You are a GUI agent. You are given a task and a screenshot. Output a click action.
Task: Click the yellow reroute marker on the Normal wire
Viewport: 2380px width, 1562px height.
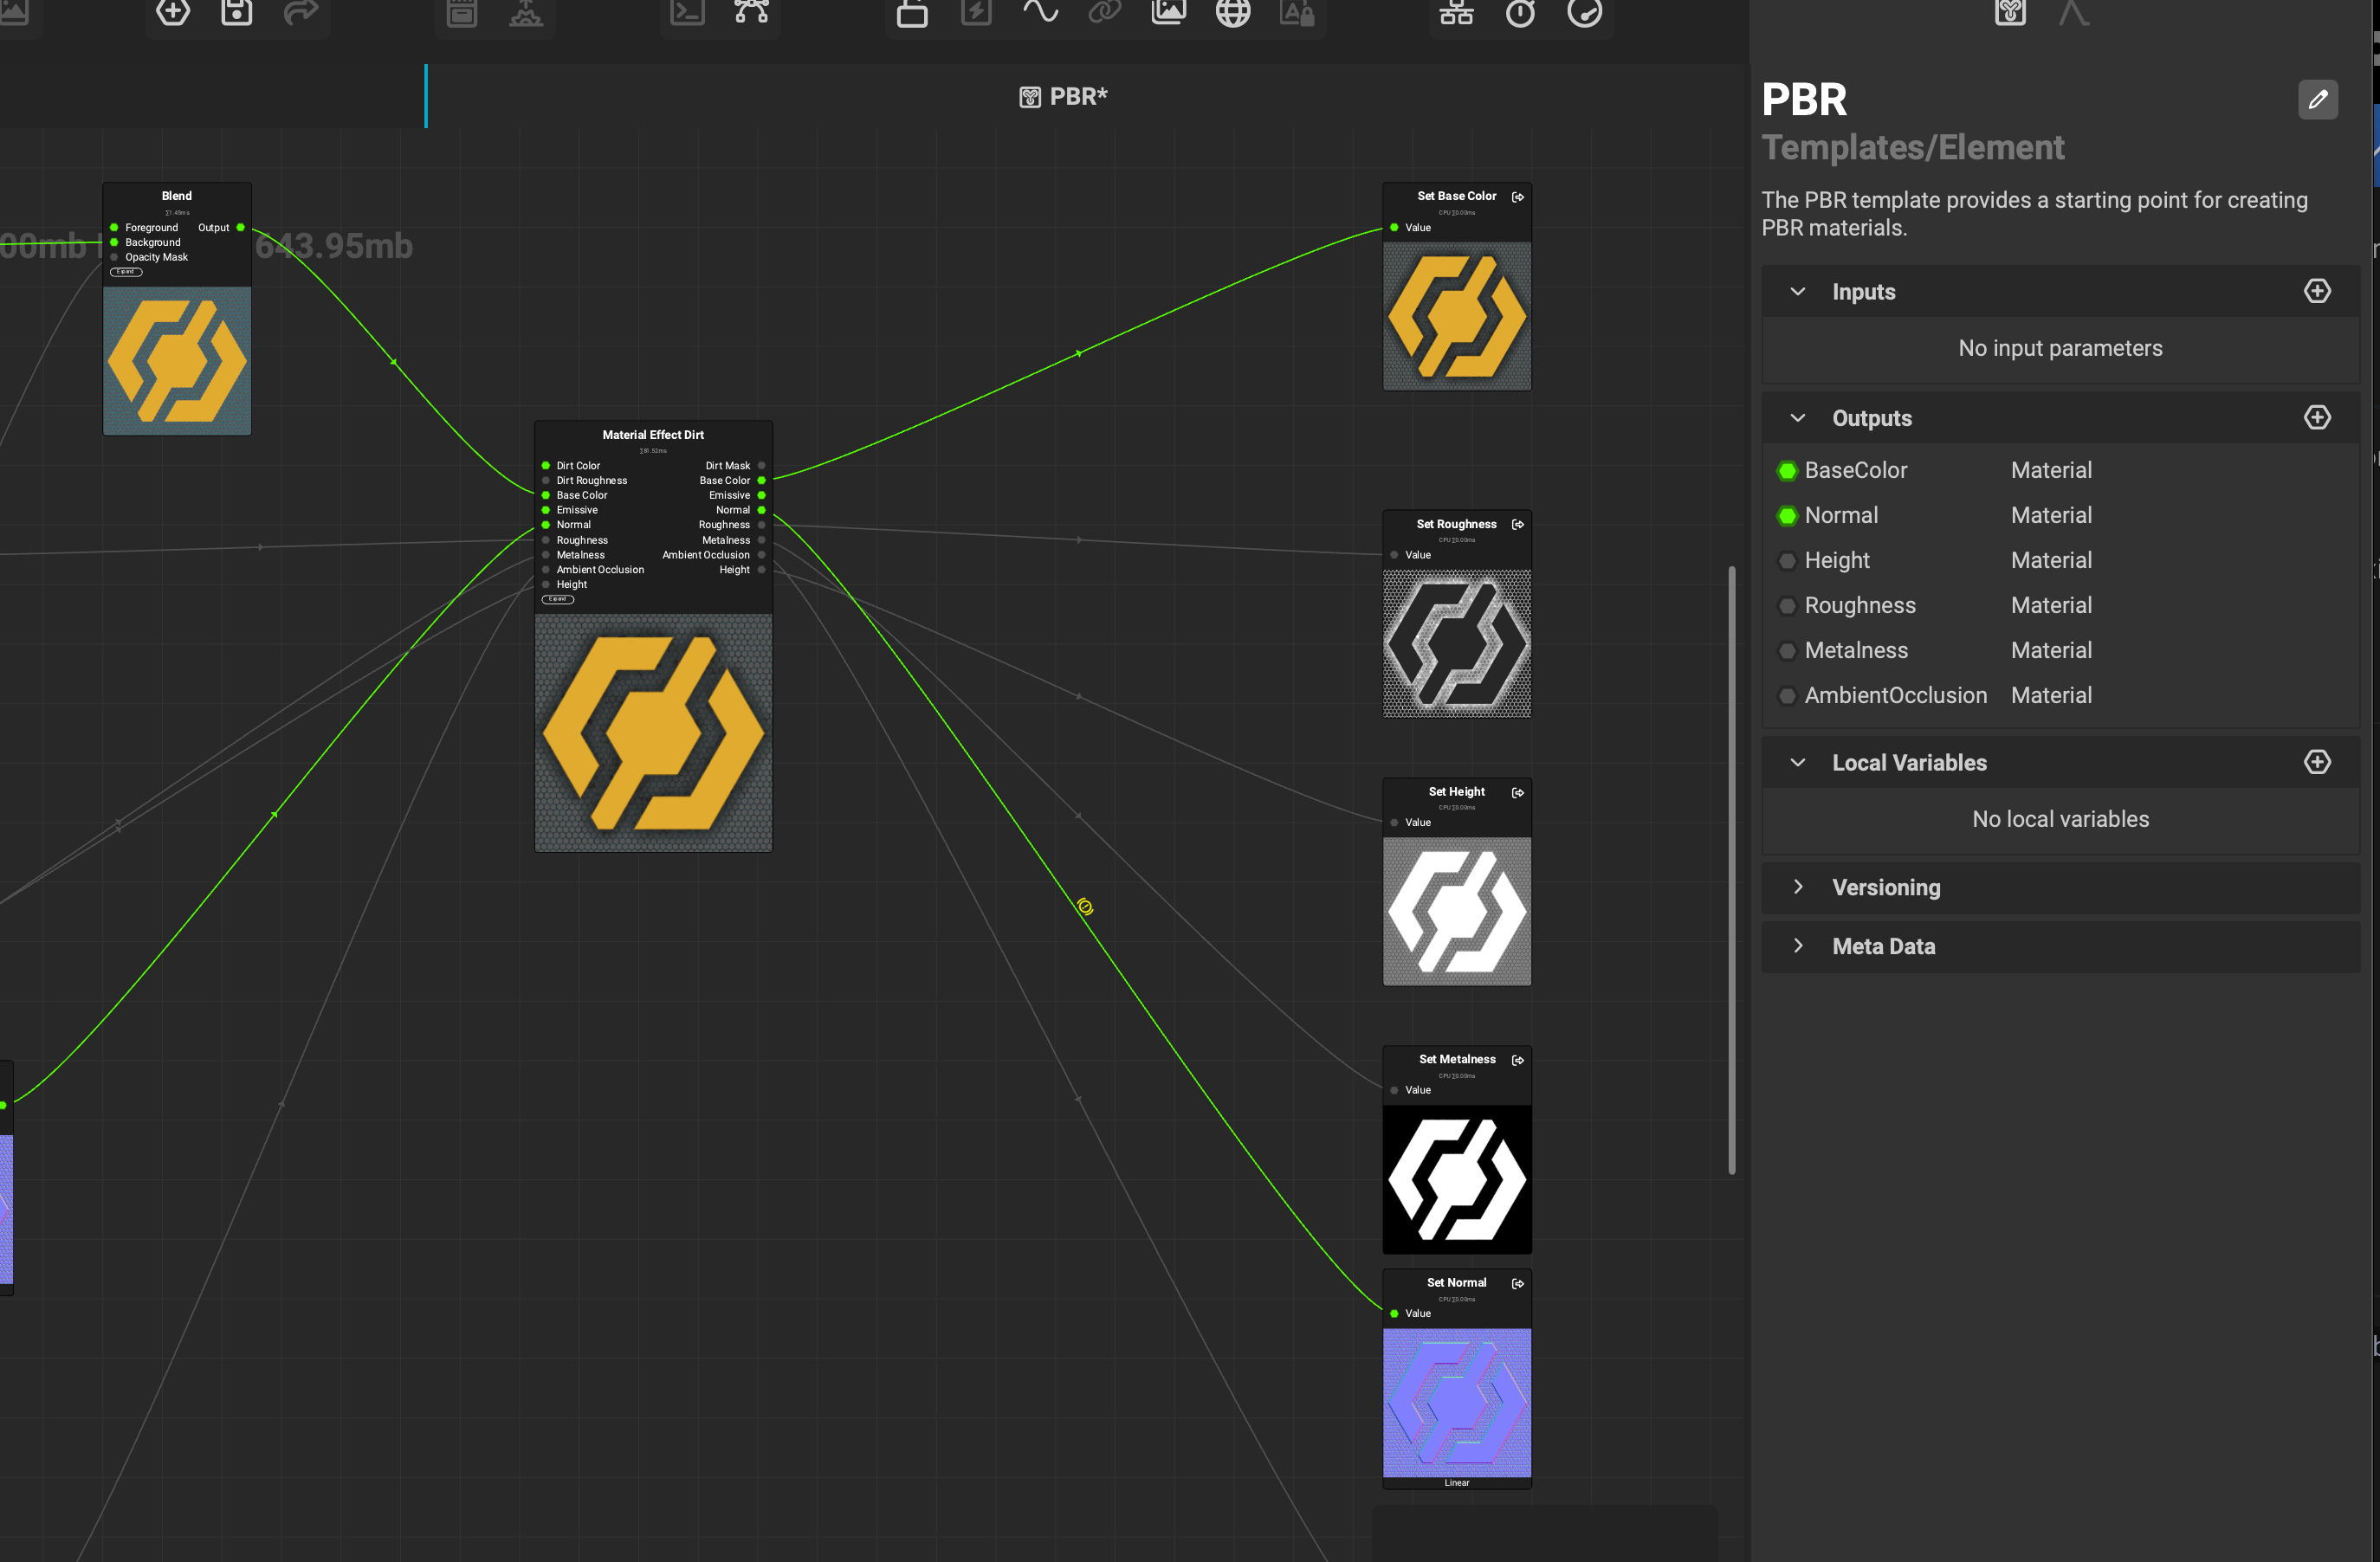(1085, 907)
